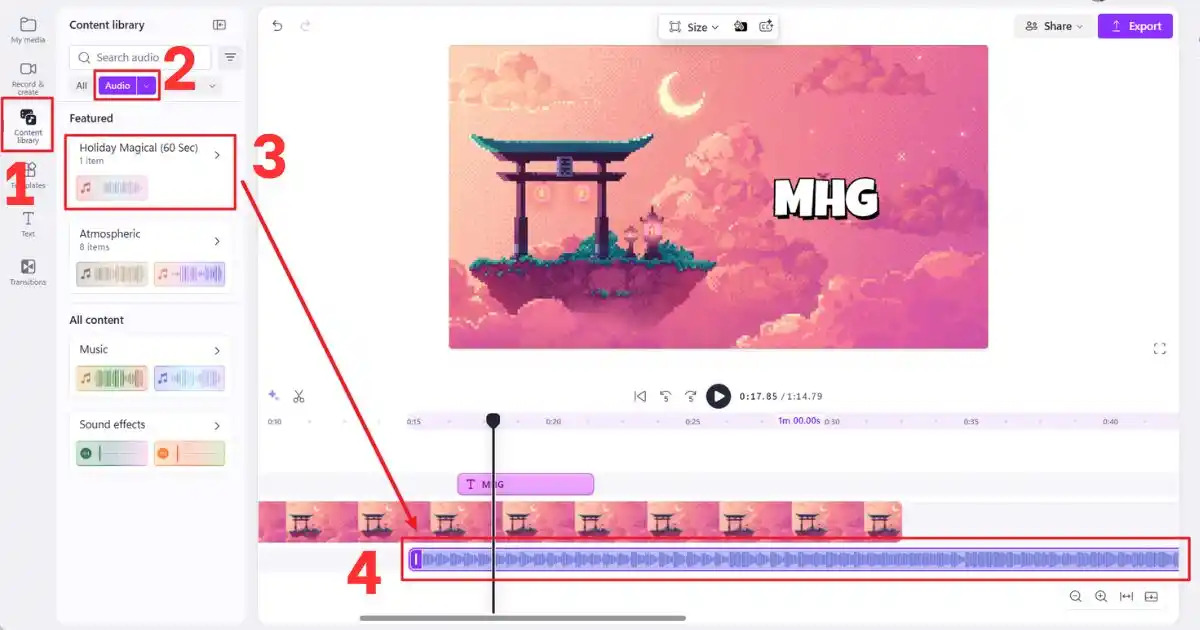Redo the last undone edit

(x=305, y=26)
